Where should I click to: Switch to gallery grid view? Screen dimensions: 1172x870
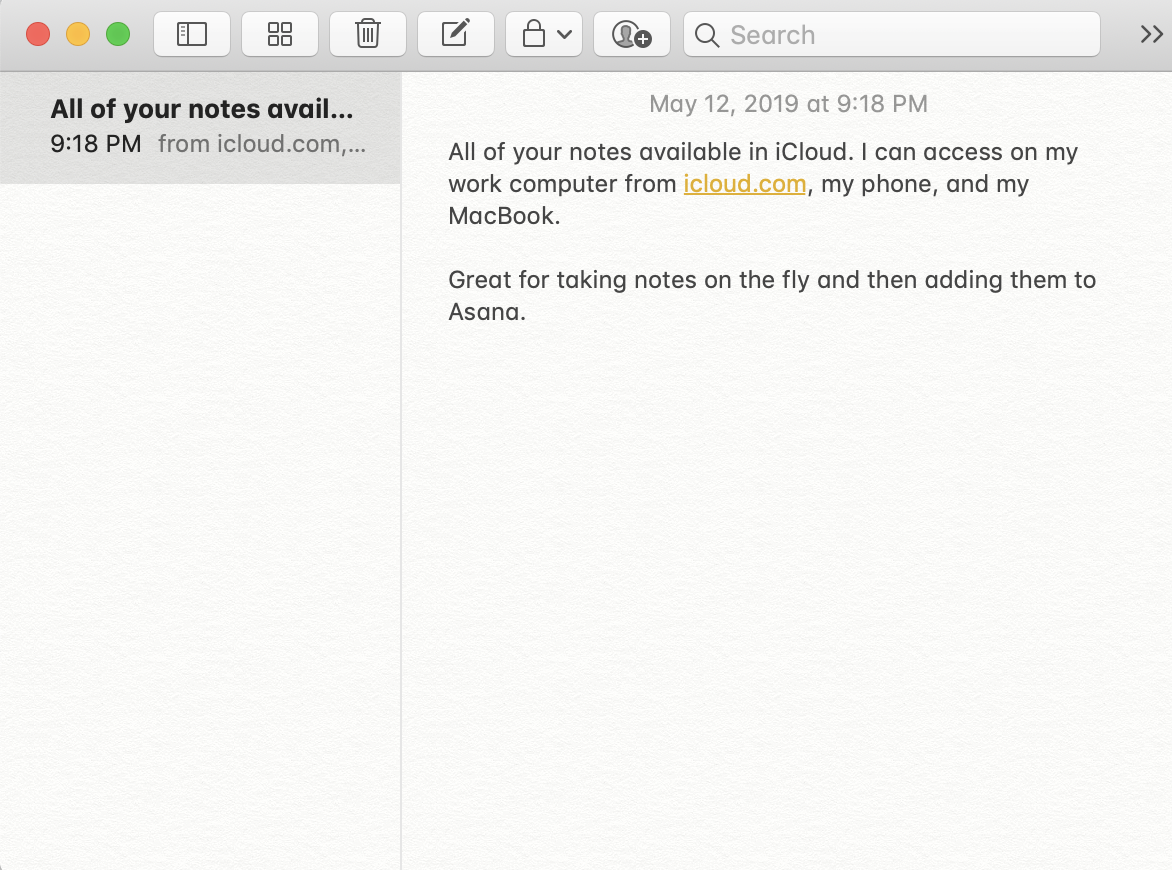[x=280, y=35]
